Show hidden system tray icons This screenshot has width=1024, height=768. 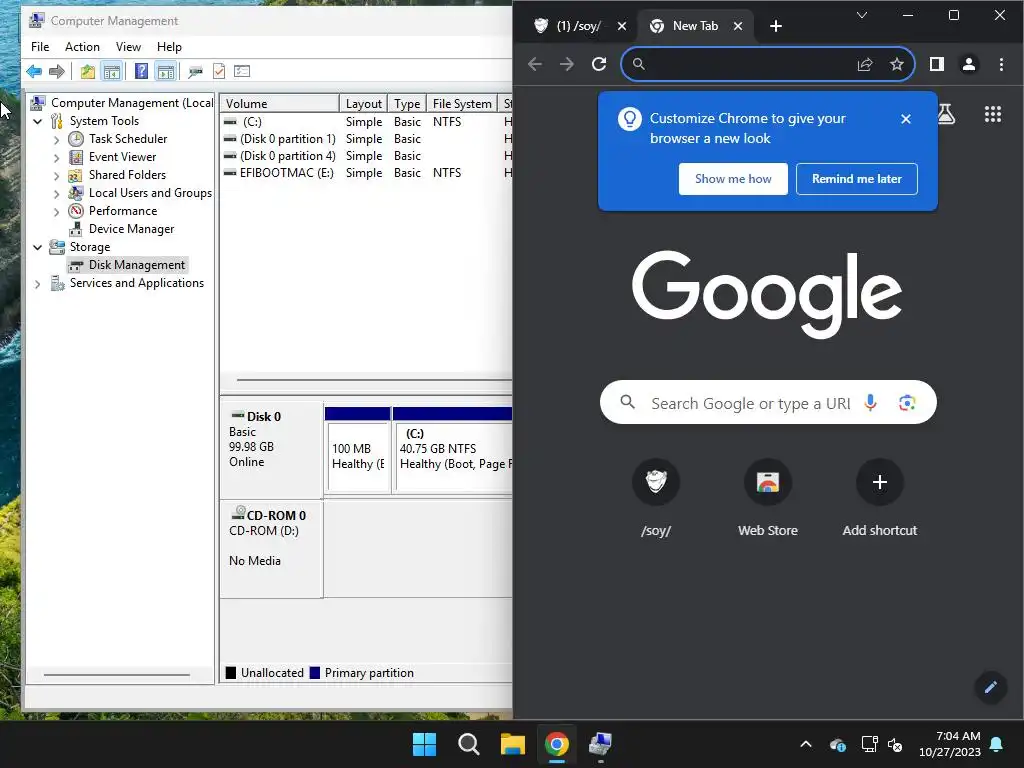(x=806, y=744)
